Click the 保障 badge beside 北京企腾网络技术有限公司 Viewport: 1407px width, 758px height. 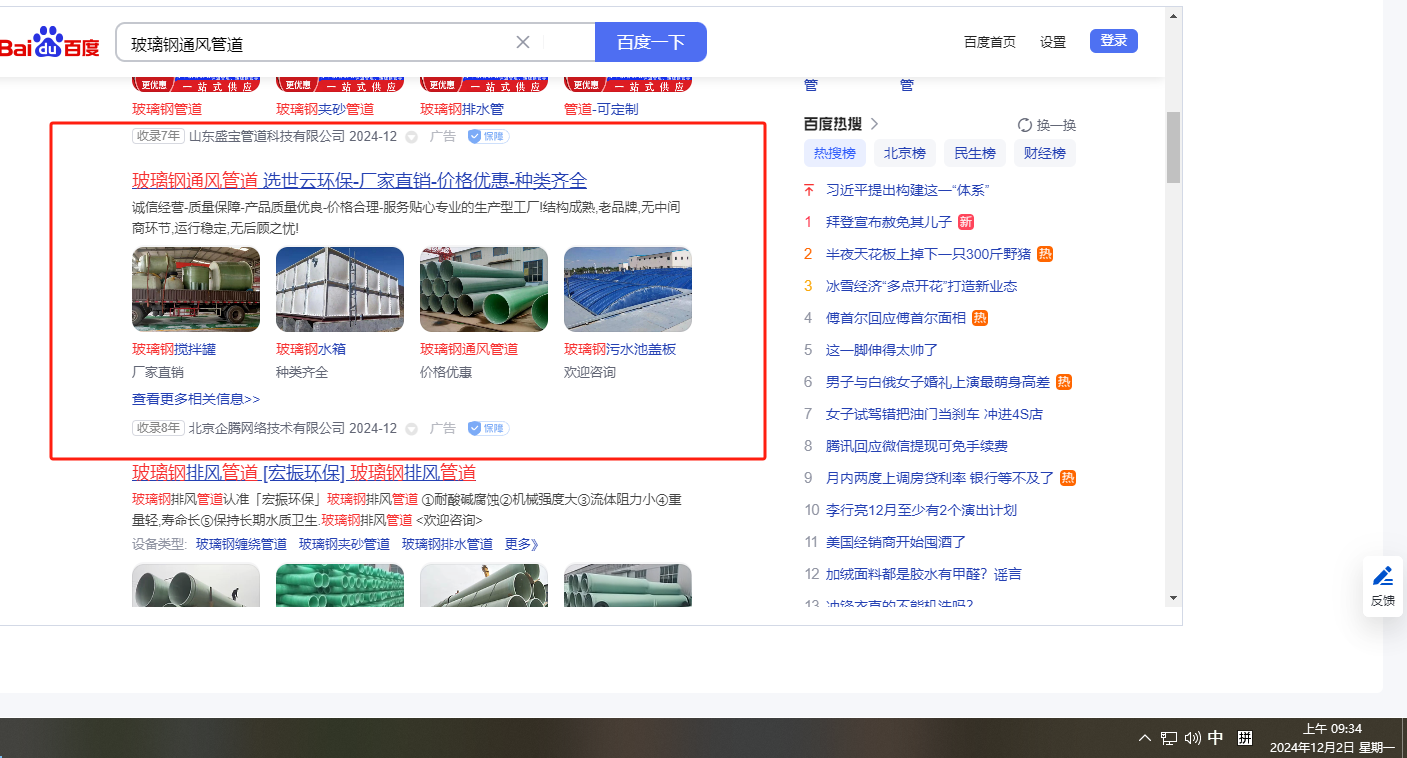point(489,428)
